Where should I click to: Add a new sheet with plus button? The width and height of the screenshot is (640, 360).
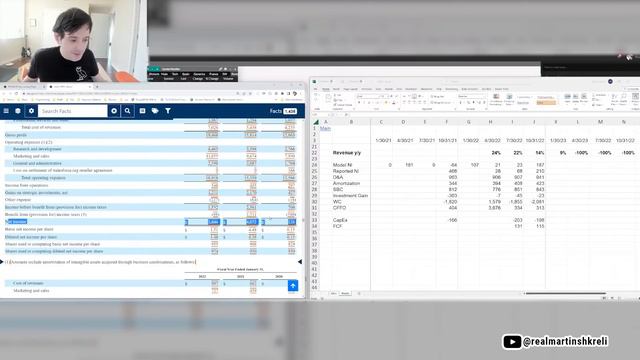359,293
